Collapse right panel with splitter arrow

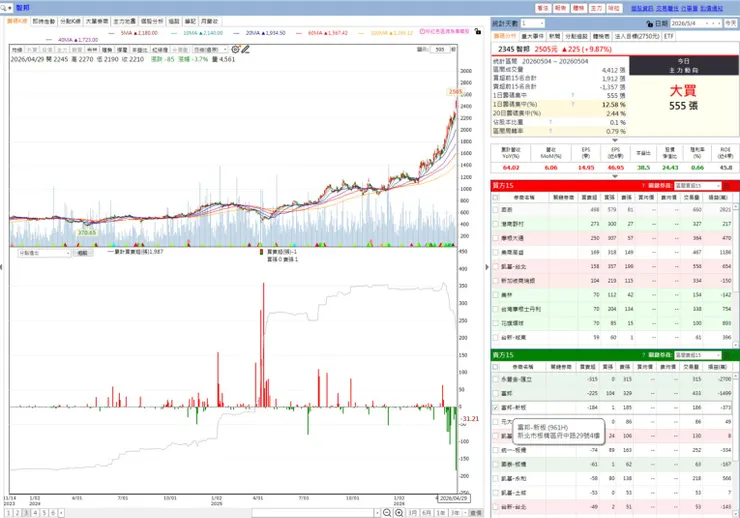coord(487,267)
